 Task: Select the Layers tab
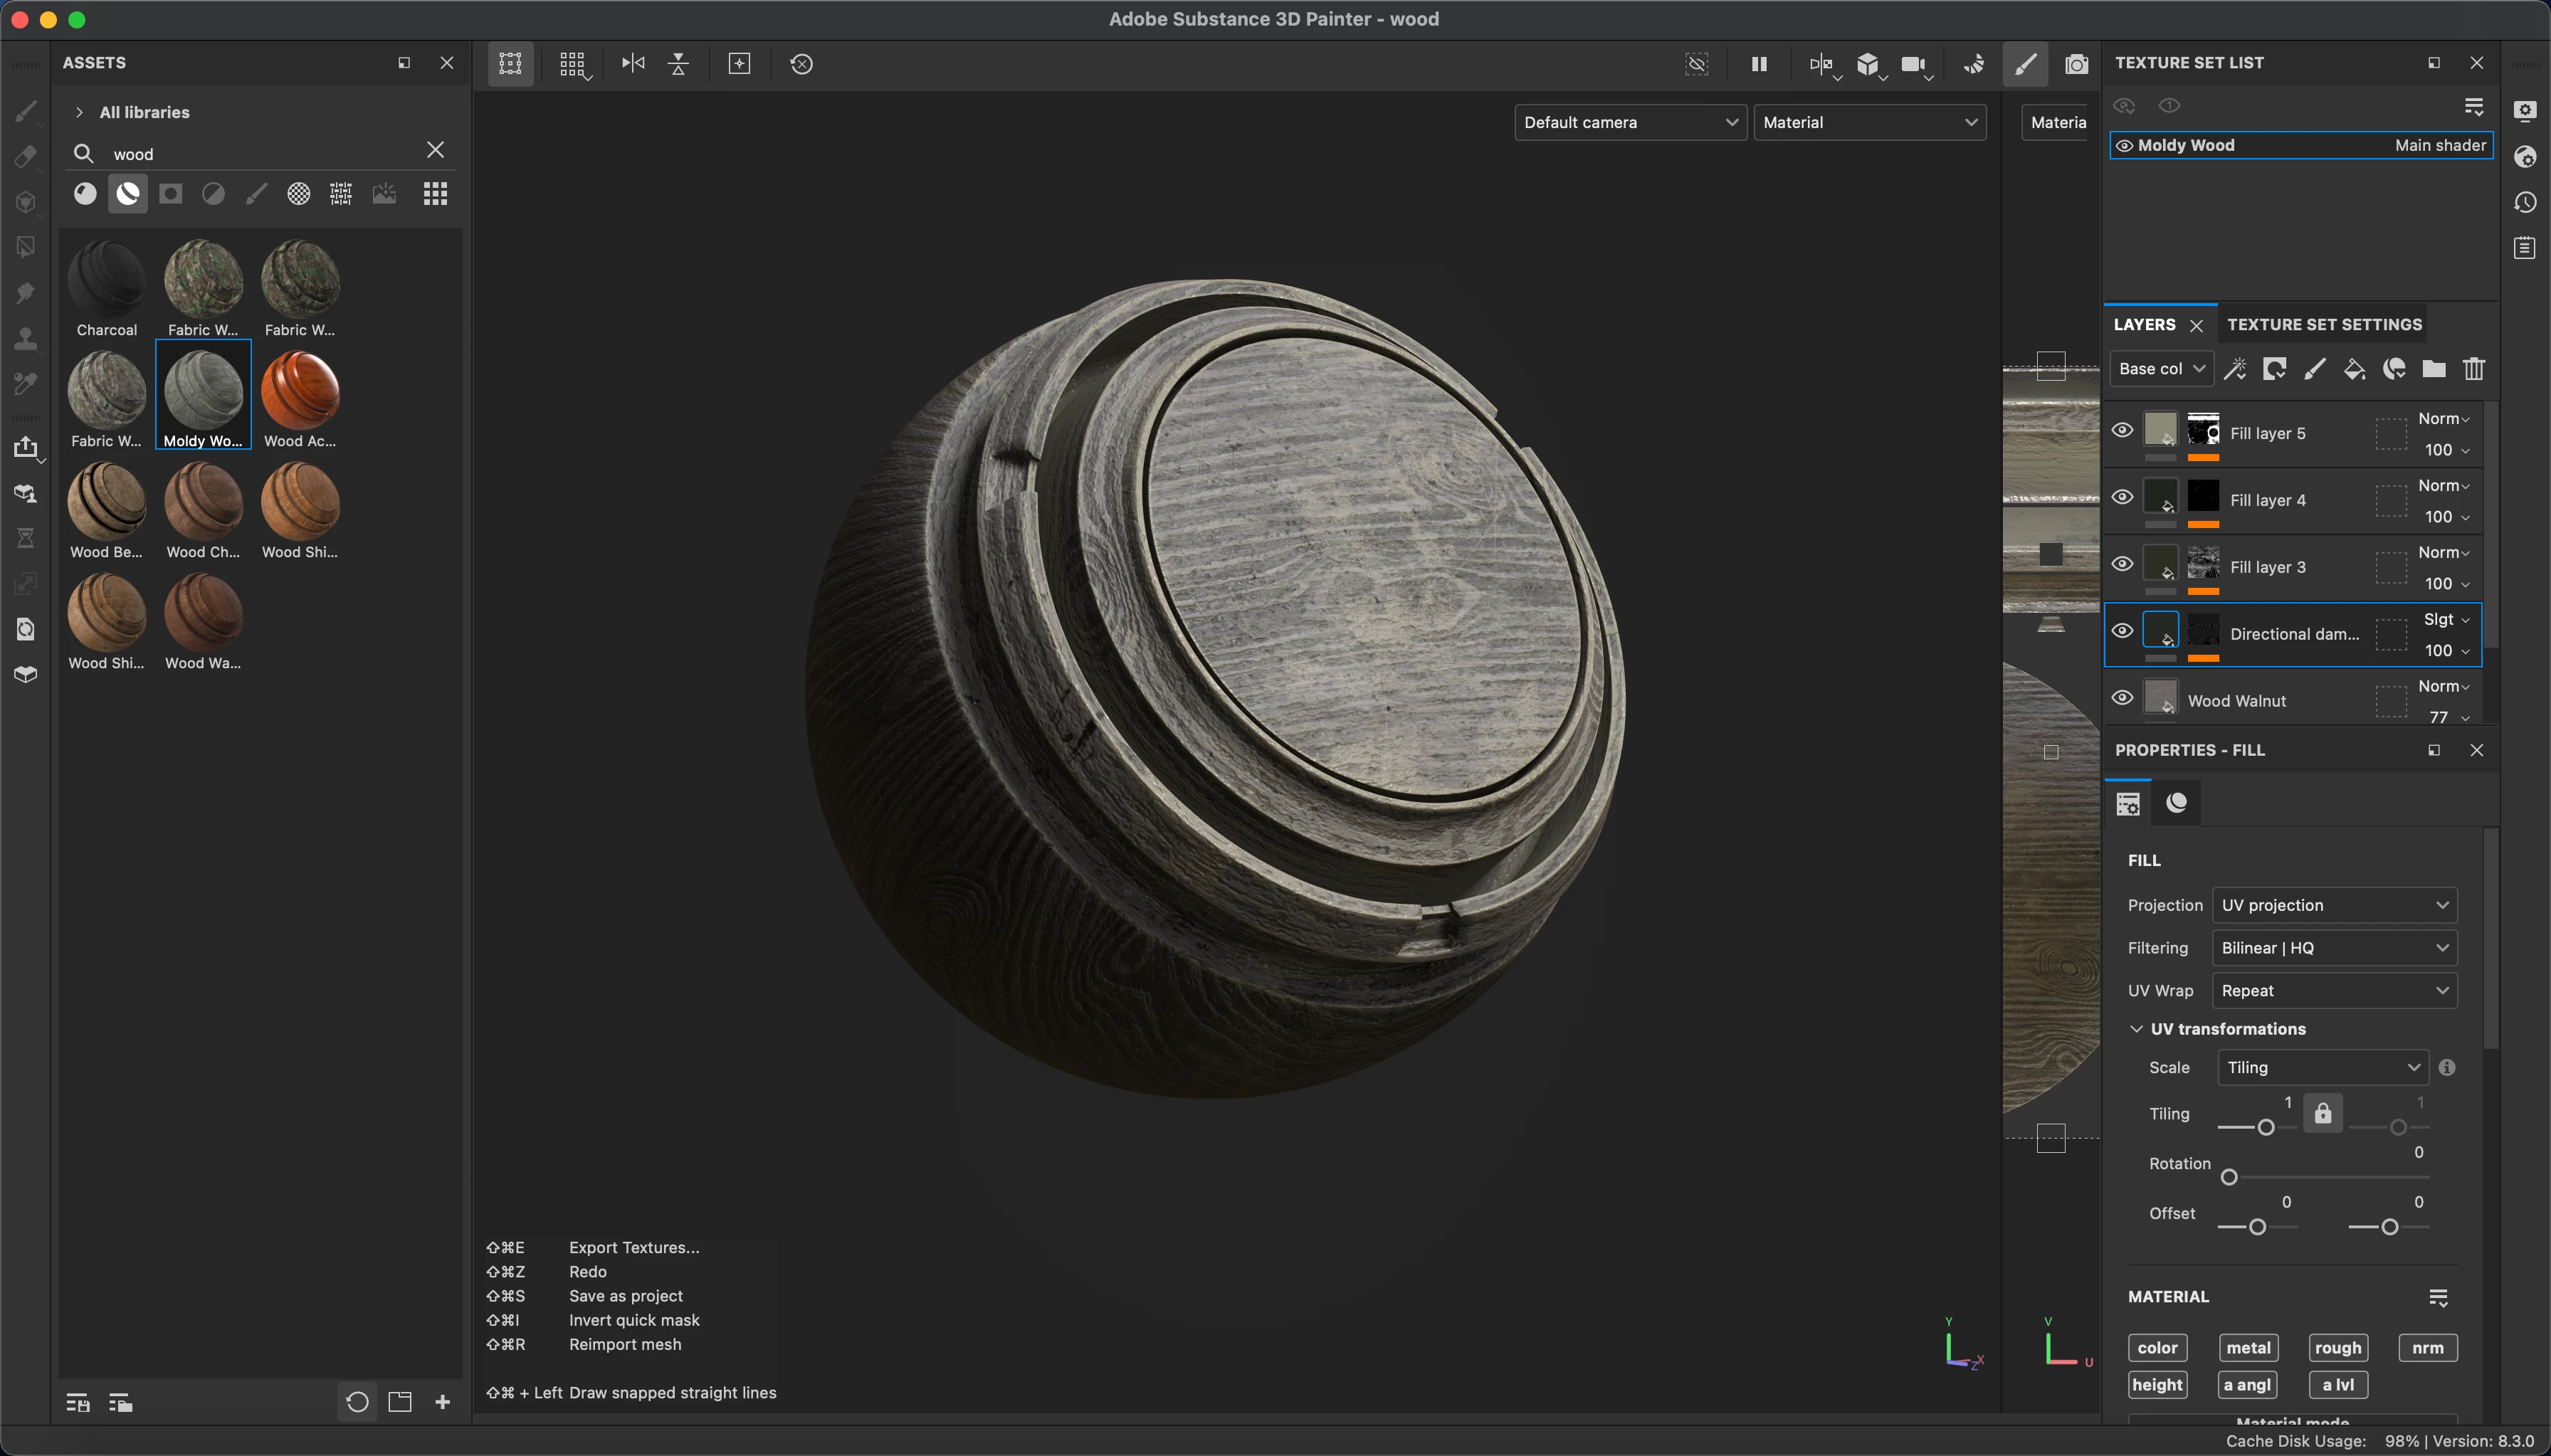2144,324
